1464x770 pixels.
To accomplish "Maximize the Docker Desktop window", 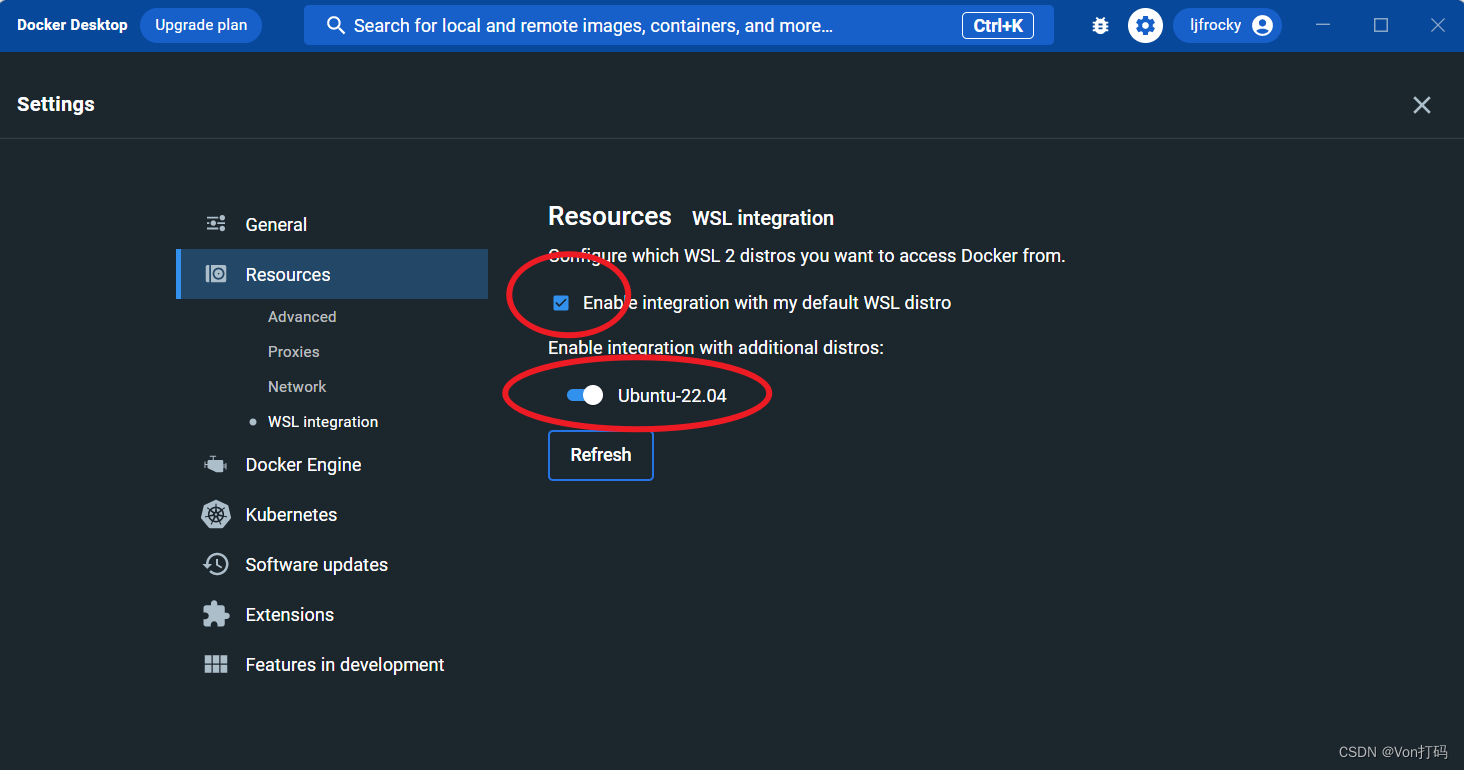I will pos(1381,26).
